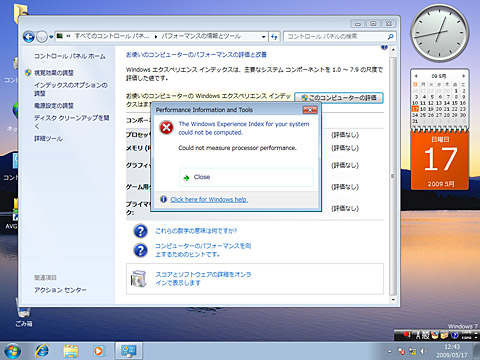The image size is (480, 360).
Task: Click the taskbar clock showing 12:43
Action: pos(452,351)
